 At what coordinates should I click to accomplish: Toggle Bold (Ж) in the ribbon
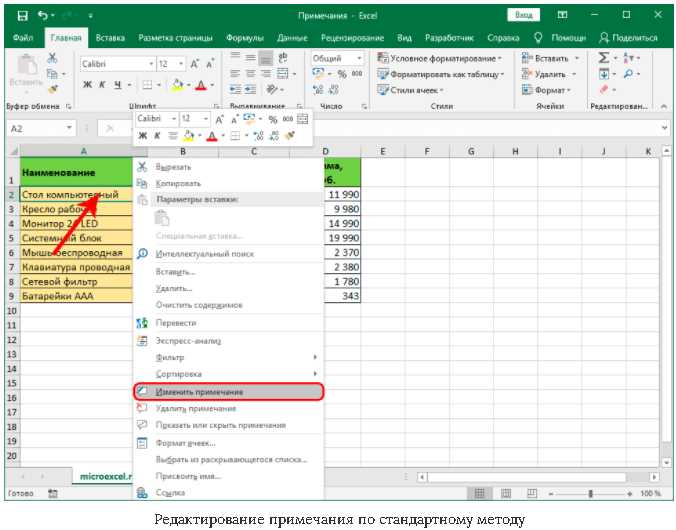(x=87, y=85)
